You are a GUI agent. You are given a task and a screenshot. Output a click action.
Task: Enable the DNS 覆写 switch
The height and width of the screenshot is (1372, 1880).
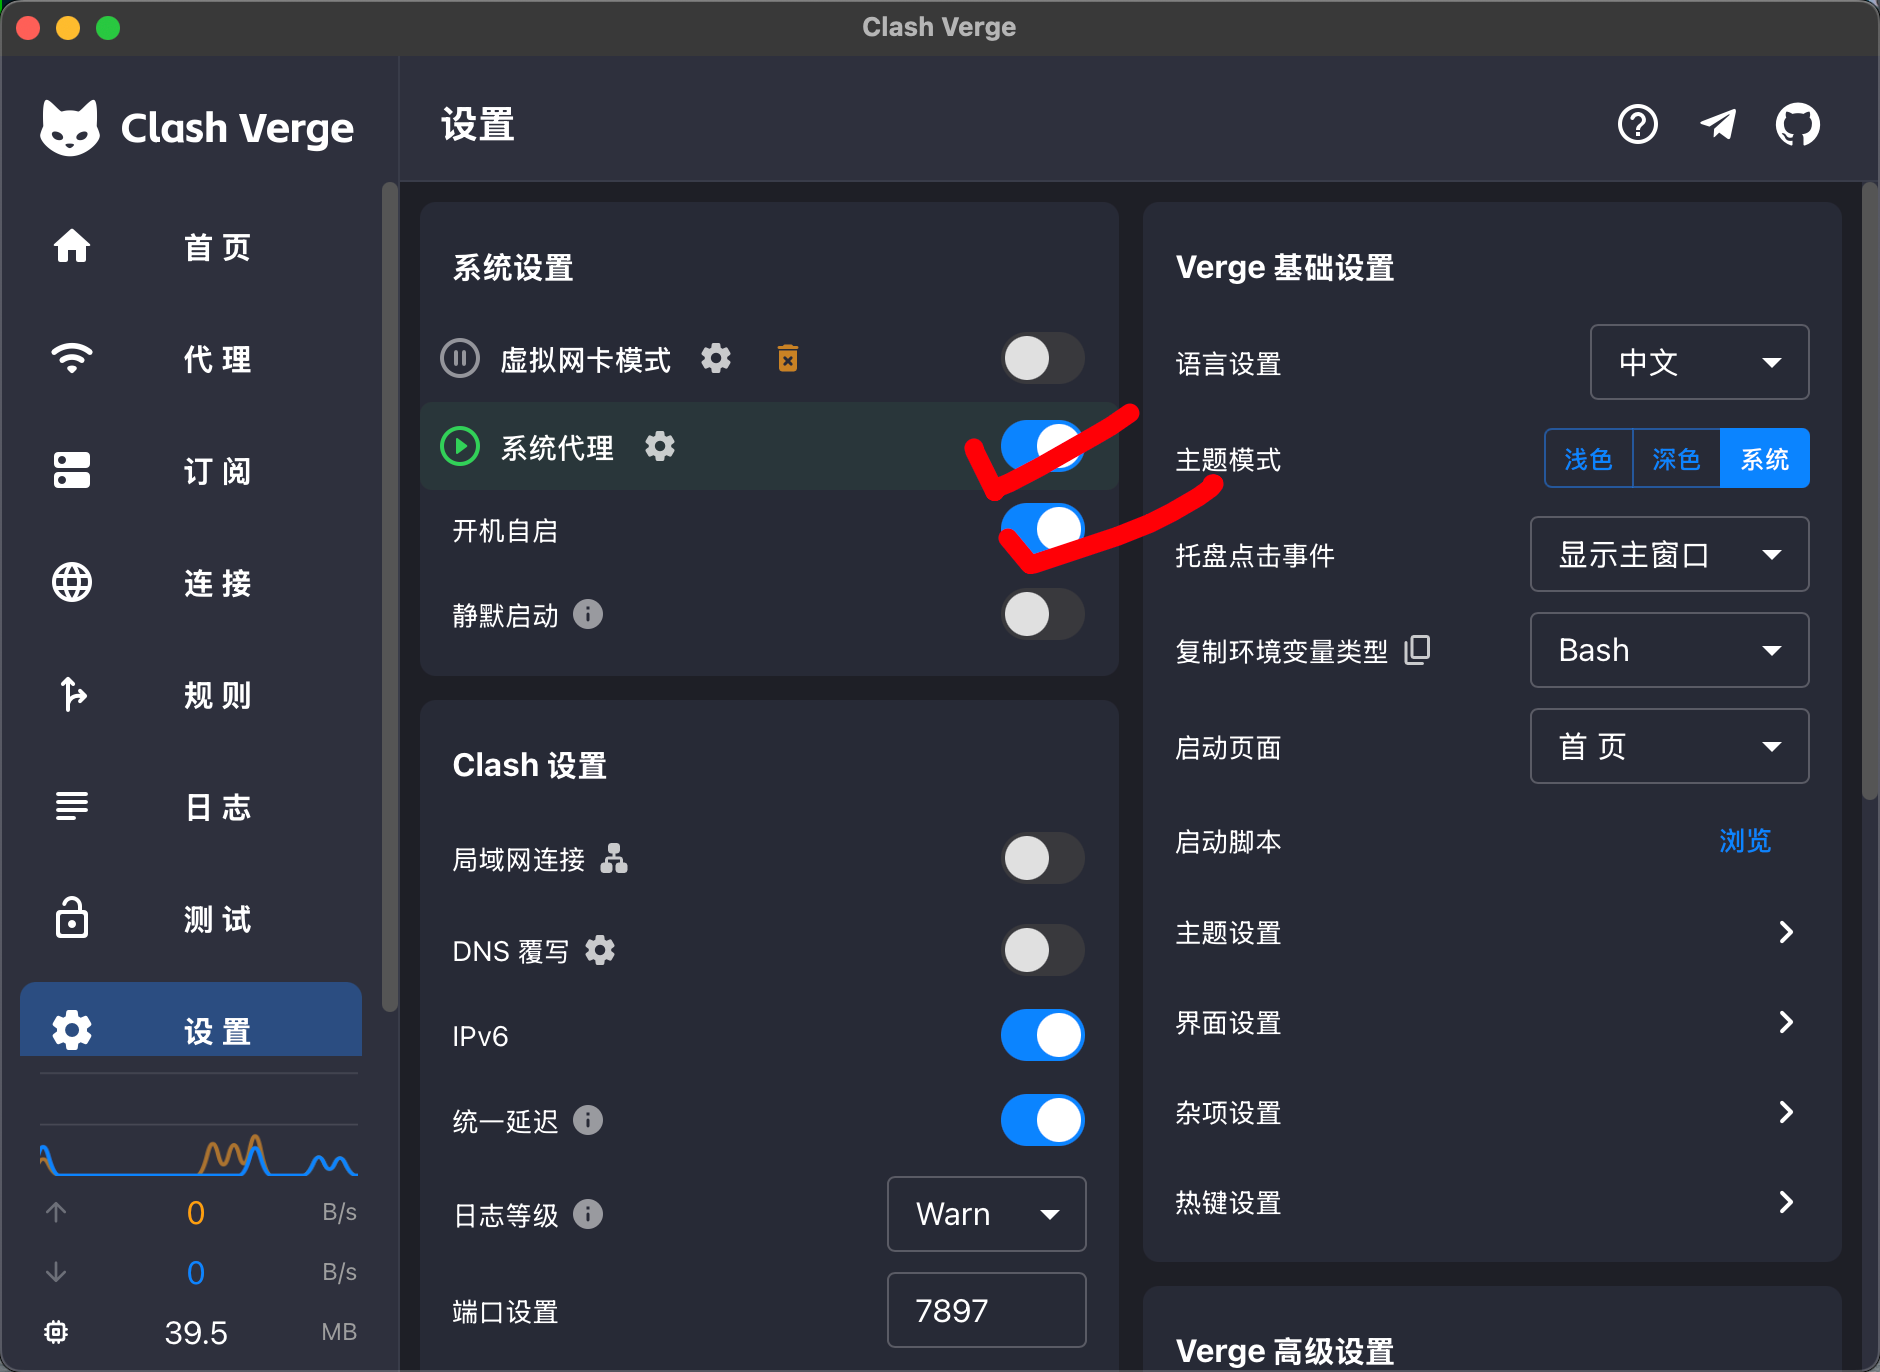click(1043, 950)
